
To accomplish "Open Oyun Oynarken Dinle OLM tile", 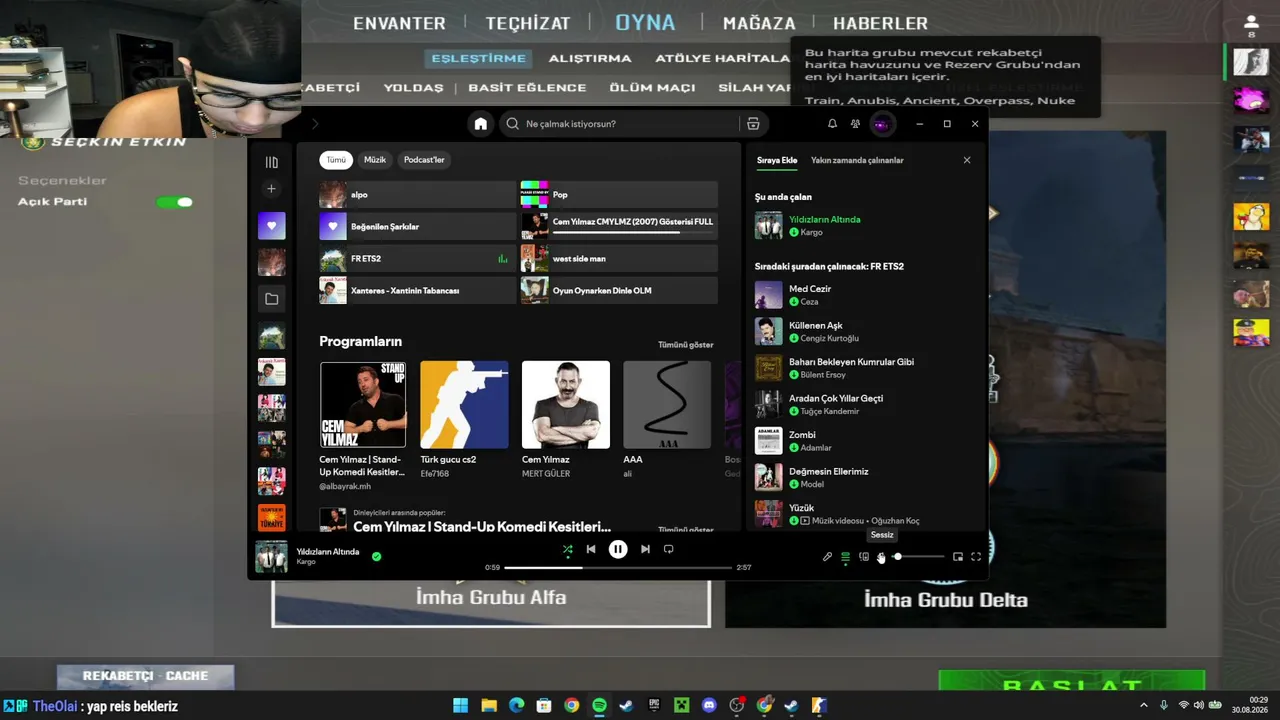I will pos(619,291).
